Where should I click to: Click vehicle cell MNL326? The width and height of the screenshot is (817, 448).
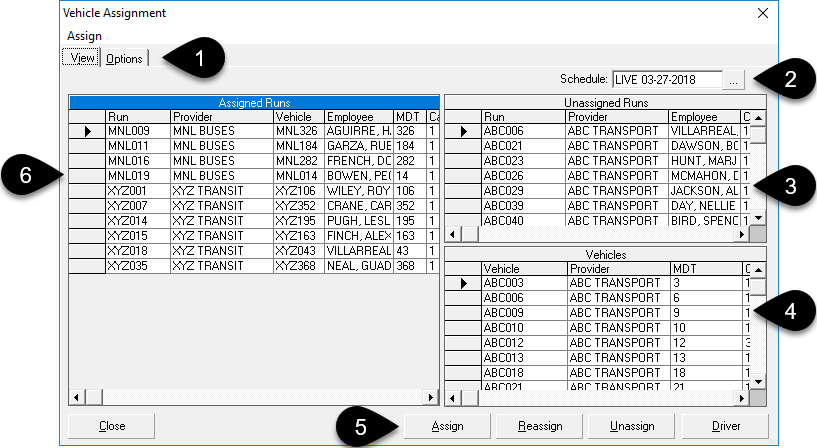tap(299, 131)
